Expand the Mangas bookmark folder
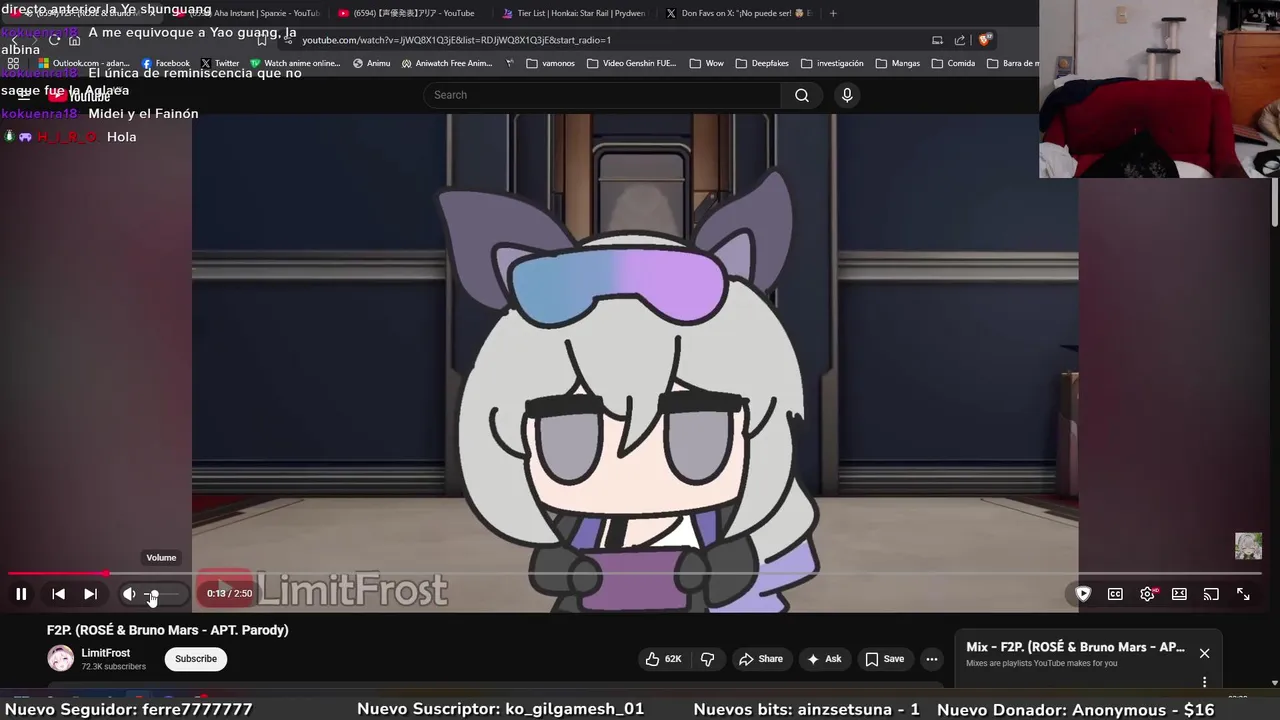 click(898, 63)
